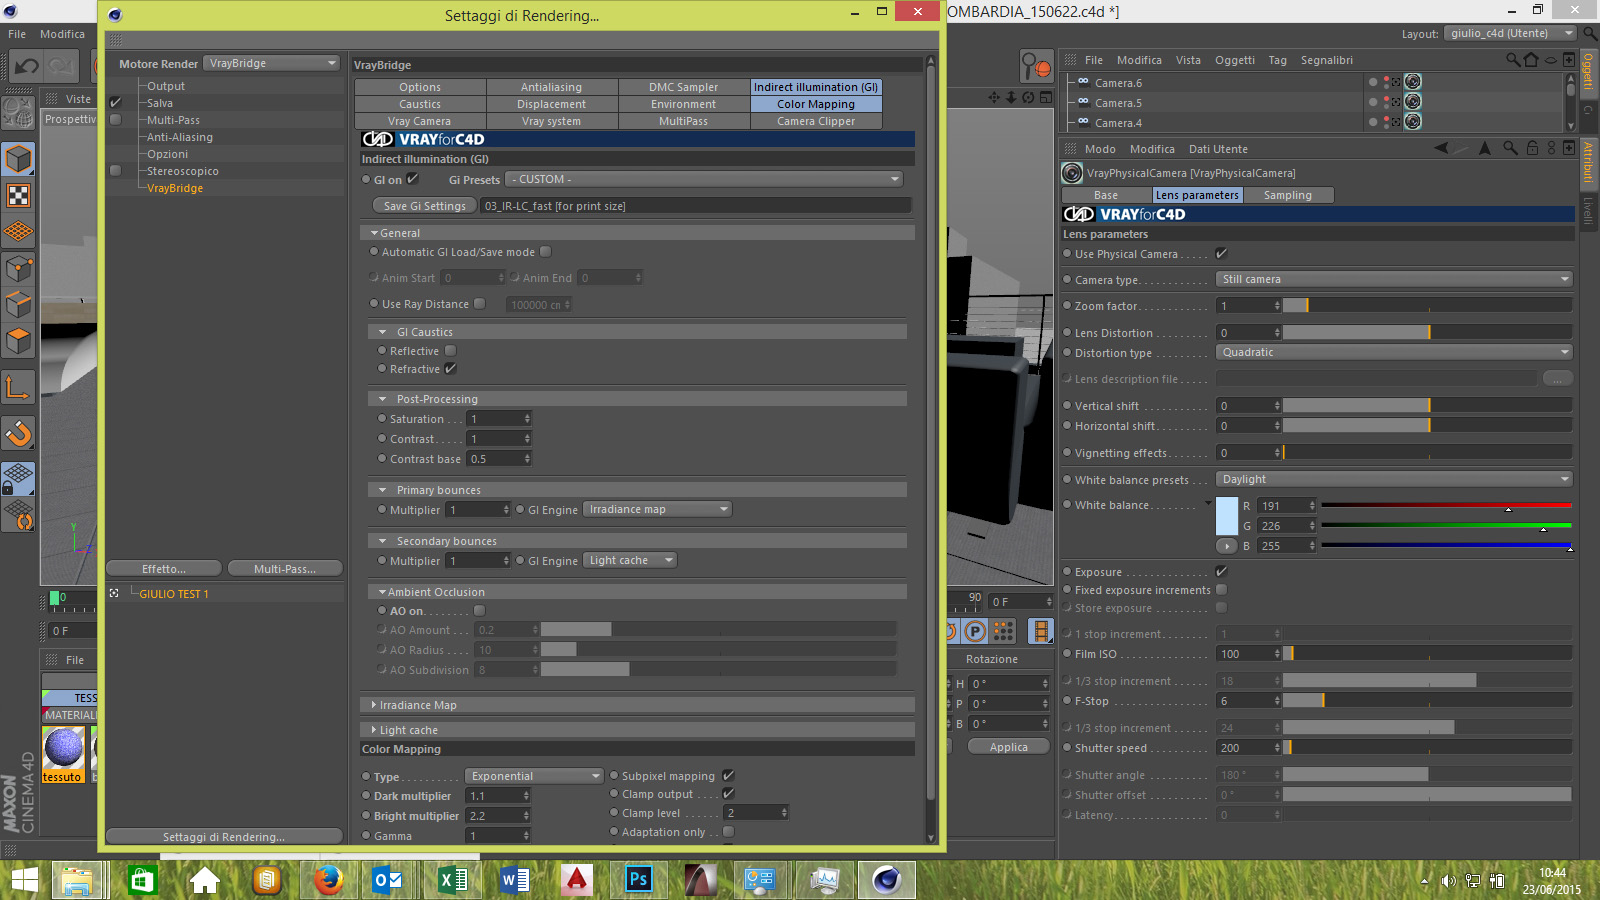Click the up arrow in Attribute Manager

coord(1485,148)
